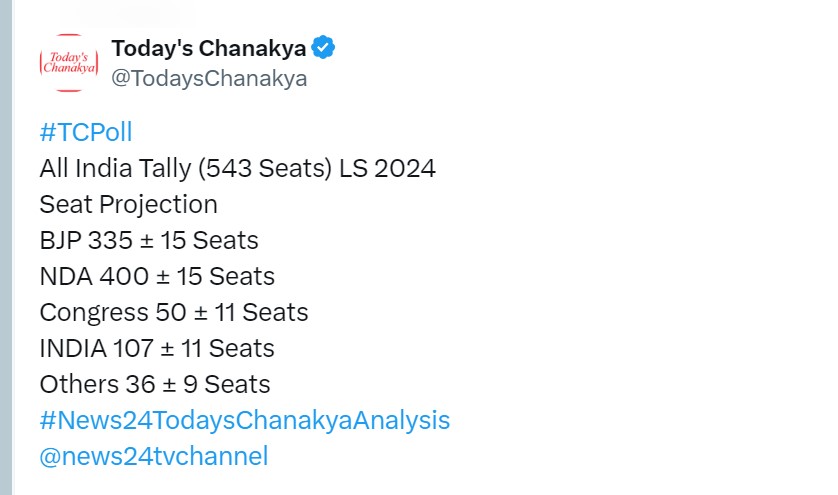The width and height of the screenshot is (838, 495).
Task: Click the Congress 50 ± 11 Seats line
Action: pos(174,312)
